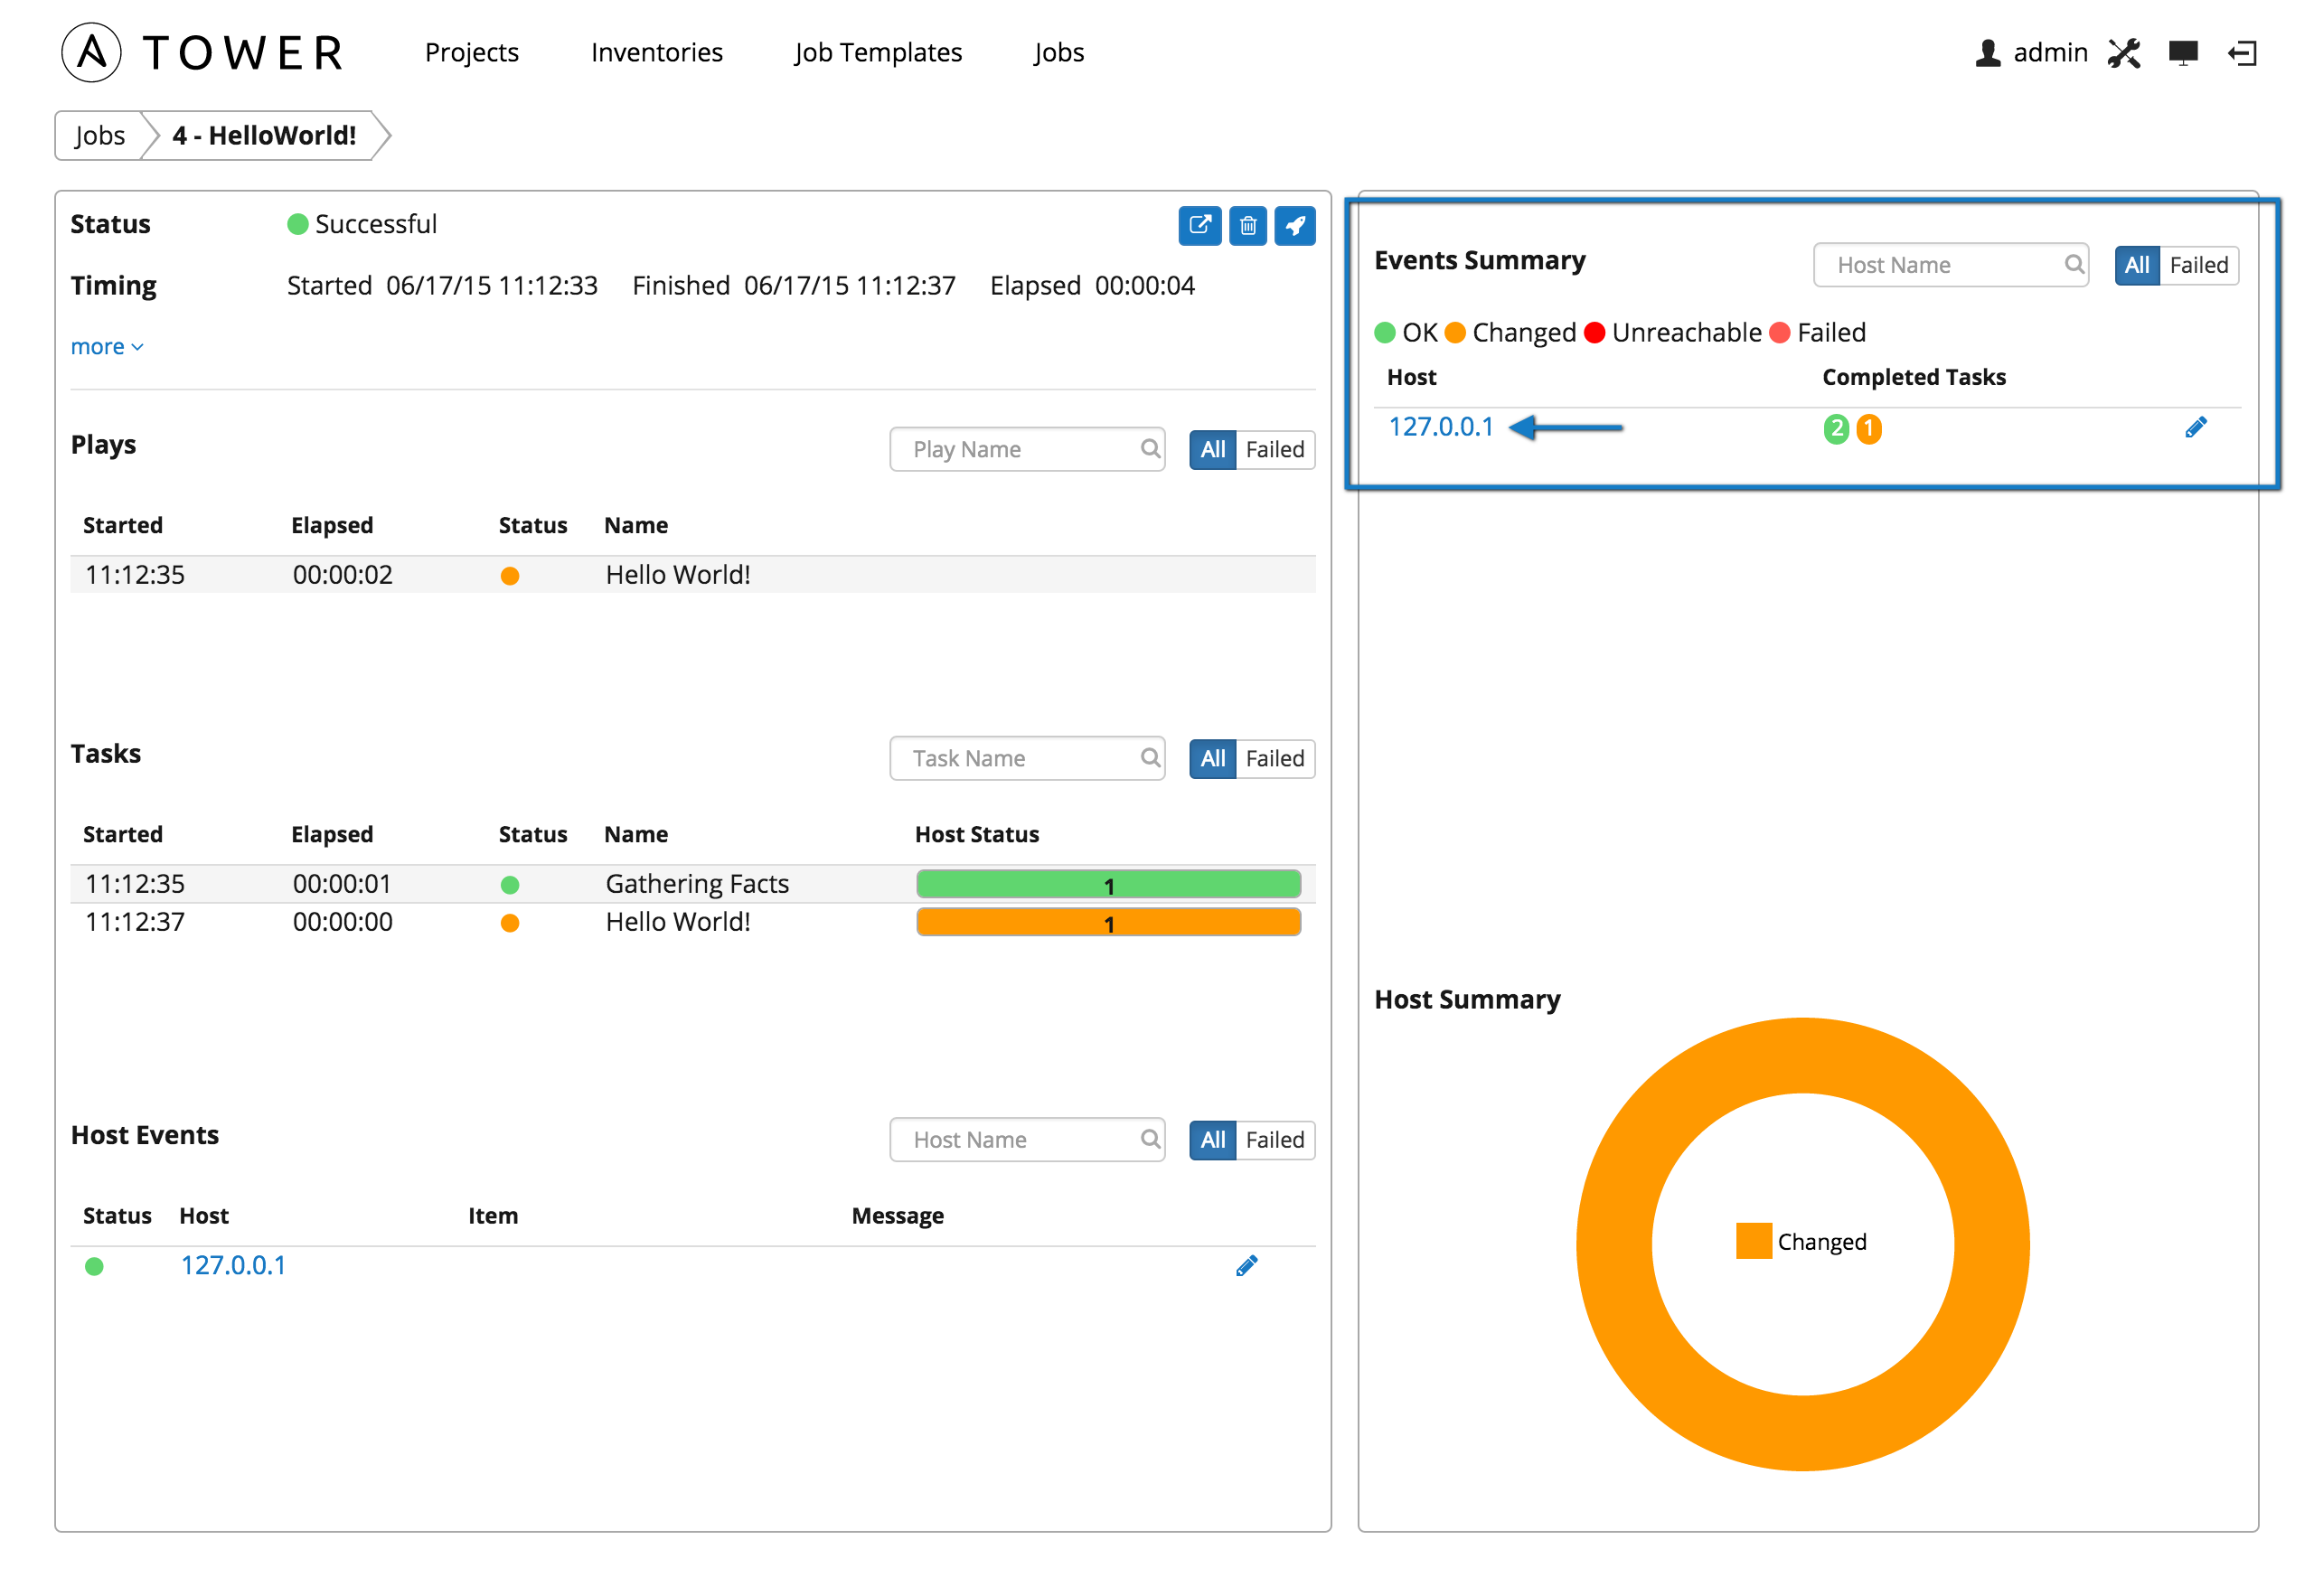Delete the job with the trash icon
The width and height of the screenshot is (2314, 1596).
click(1247, 225)
